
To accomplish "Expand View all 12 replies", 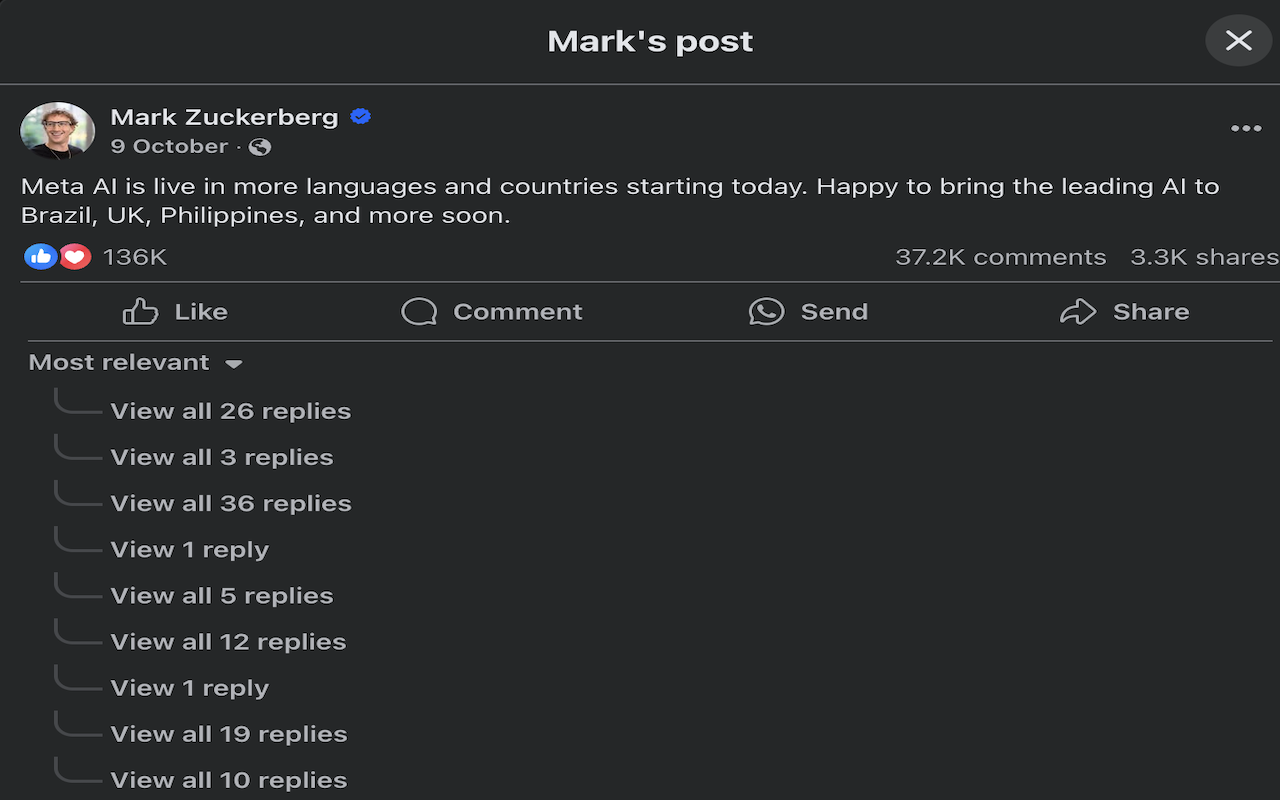I will tap(228, 642).
